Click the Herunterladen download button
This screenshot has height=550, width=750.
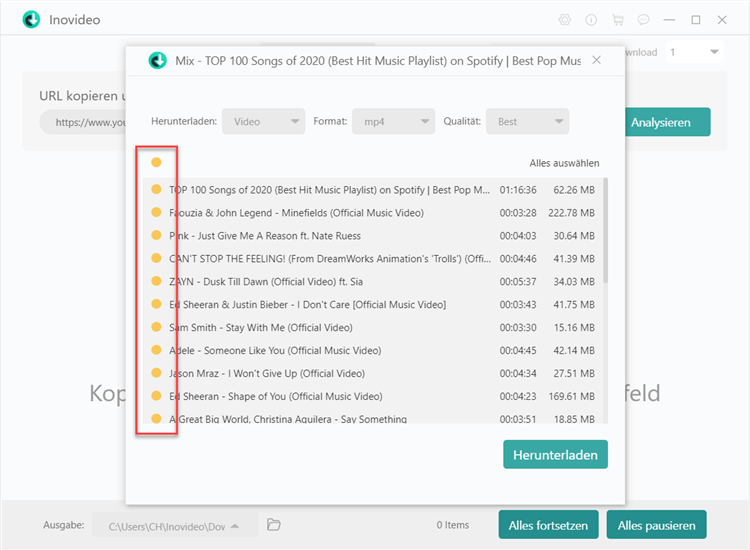[555, 454]
